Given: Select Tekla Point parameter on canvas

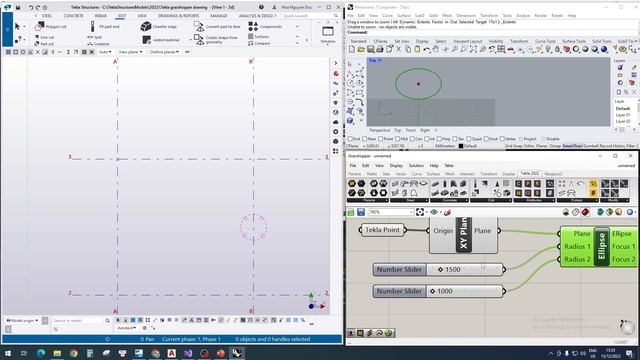Looking at the screenshot, I should [x=382, y=230].
